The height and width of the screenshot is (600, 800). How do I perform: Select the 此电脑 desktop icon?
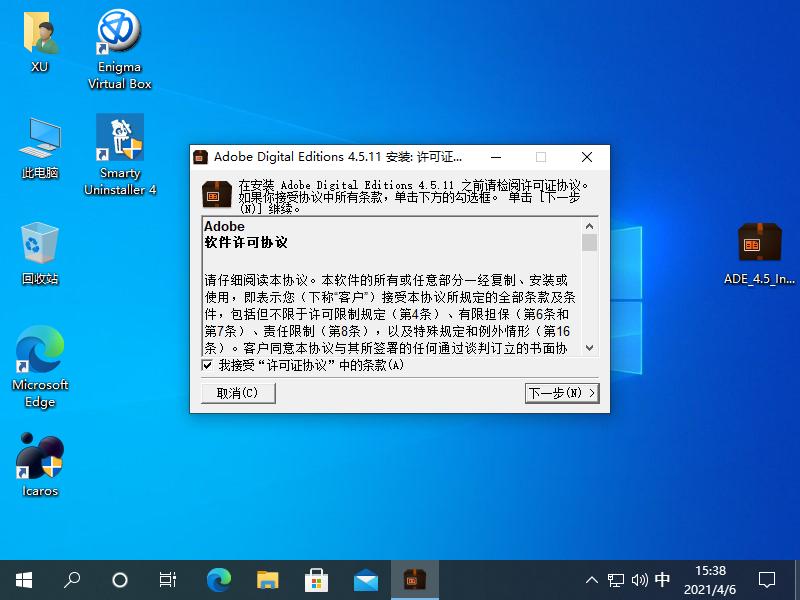(40, 148)
